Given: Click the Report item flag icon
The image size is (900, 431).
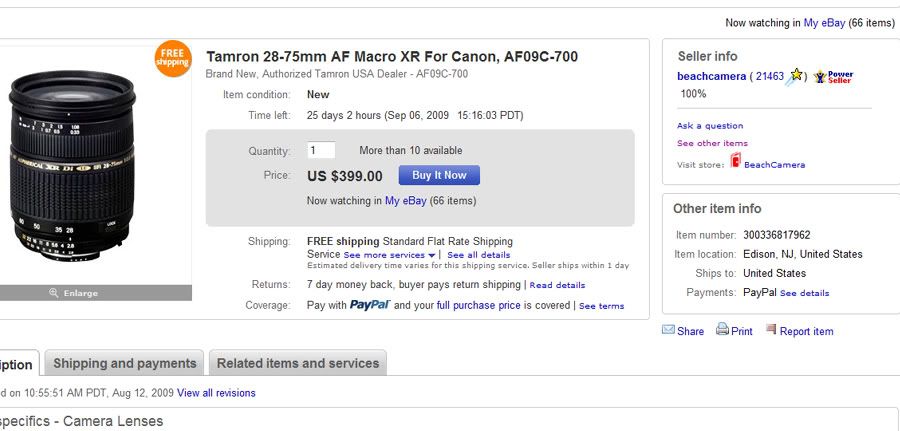Looking at the screenshot, I should point(771,330).
